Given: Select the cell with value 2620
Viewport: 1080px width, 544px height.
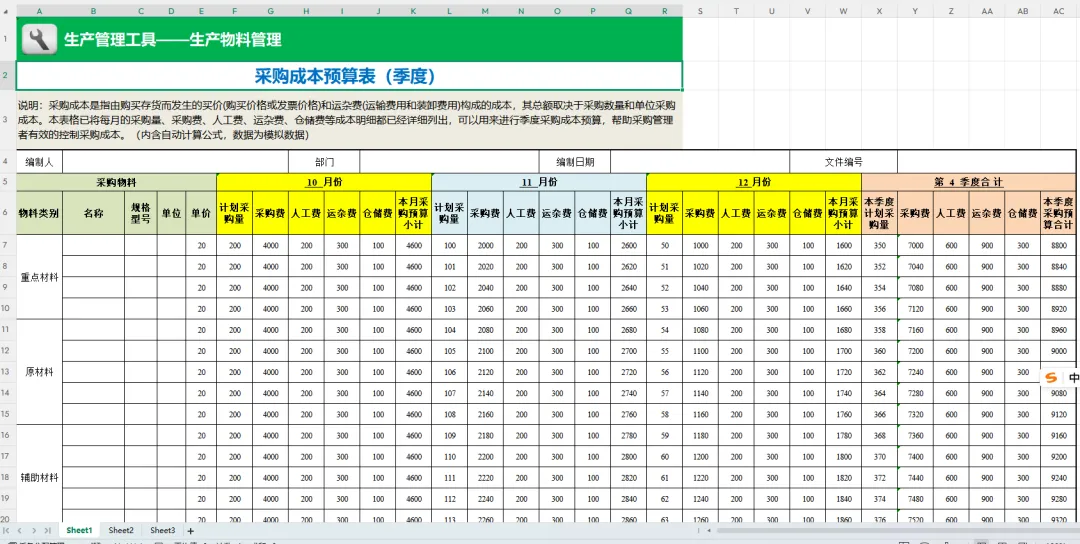Looking at the screenshot, I should tap(628, 266).
